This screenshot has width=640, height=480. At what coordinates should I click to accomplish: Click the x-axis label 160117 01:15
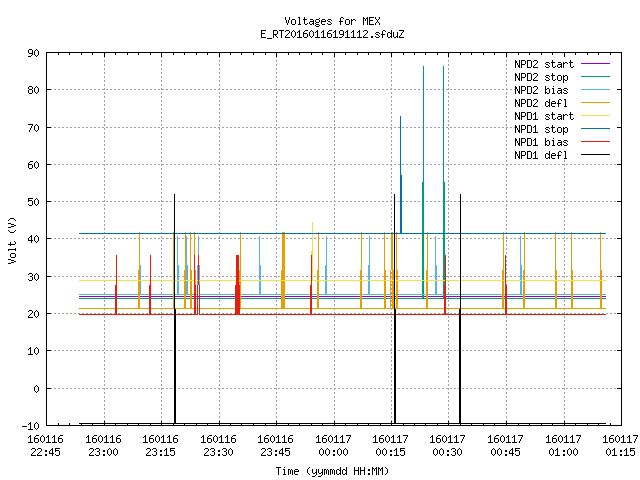(620, 446)
